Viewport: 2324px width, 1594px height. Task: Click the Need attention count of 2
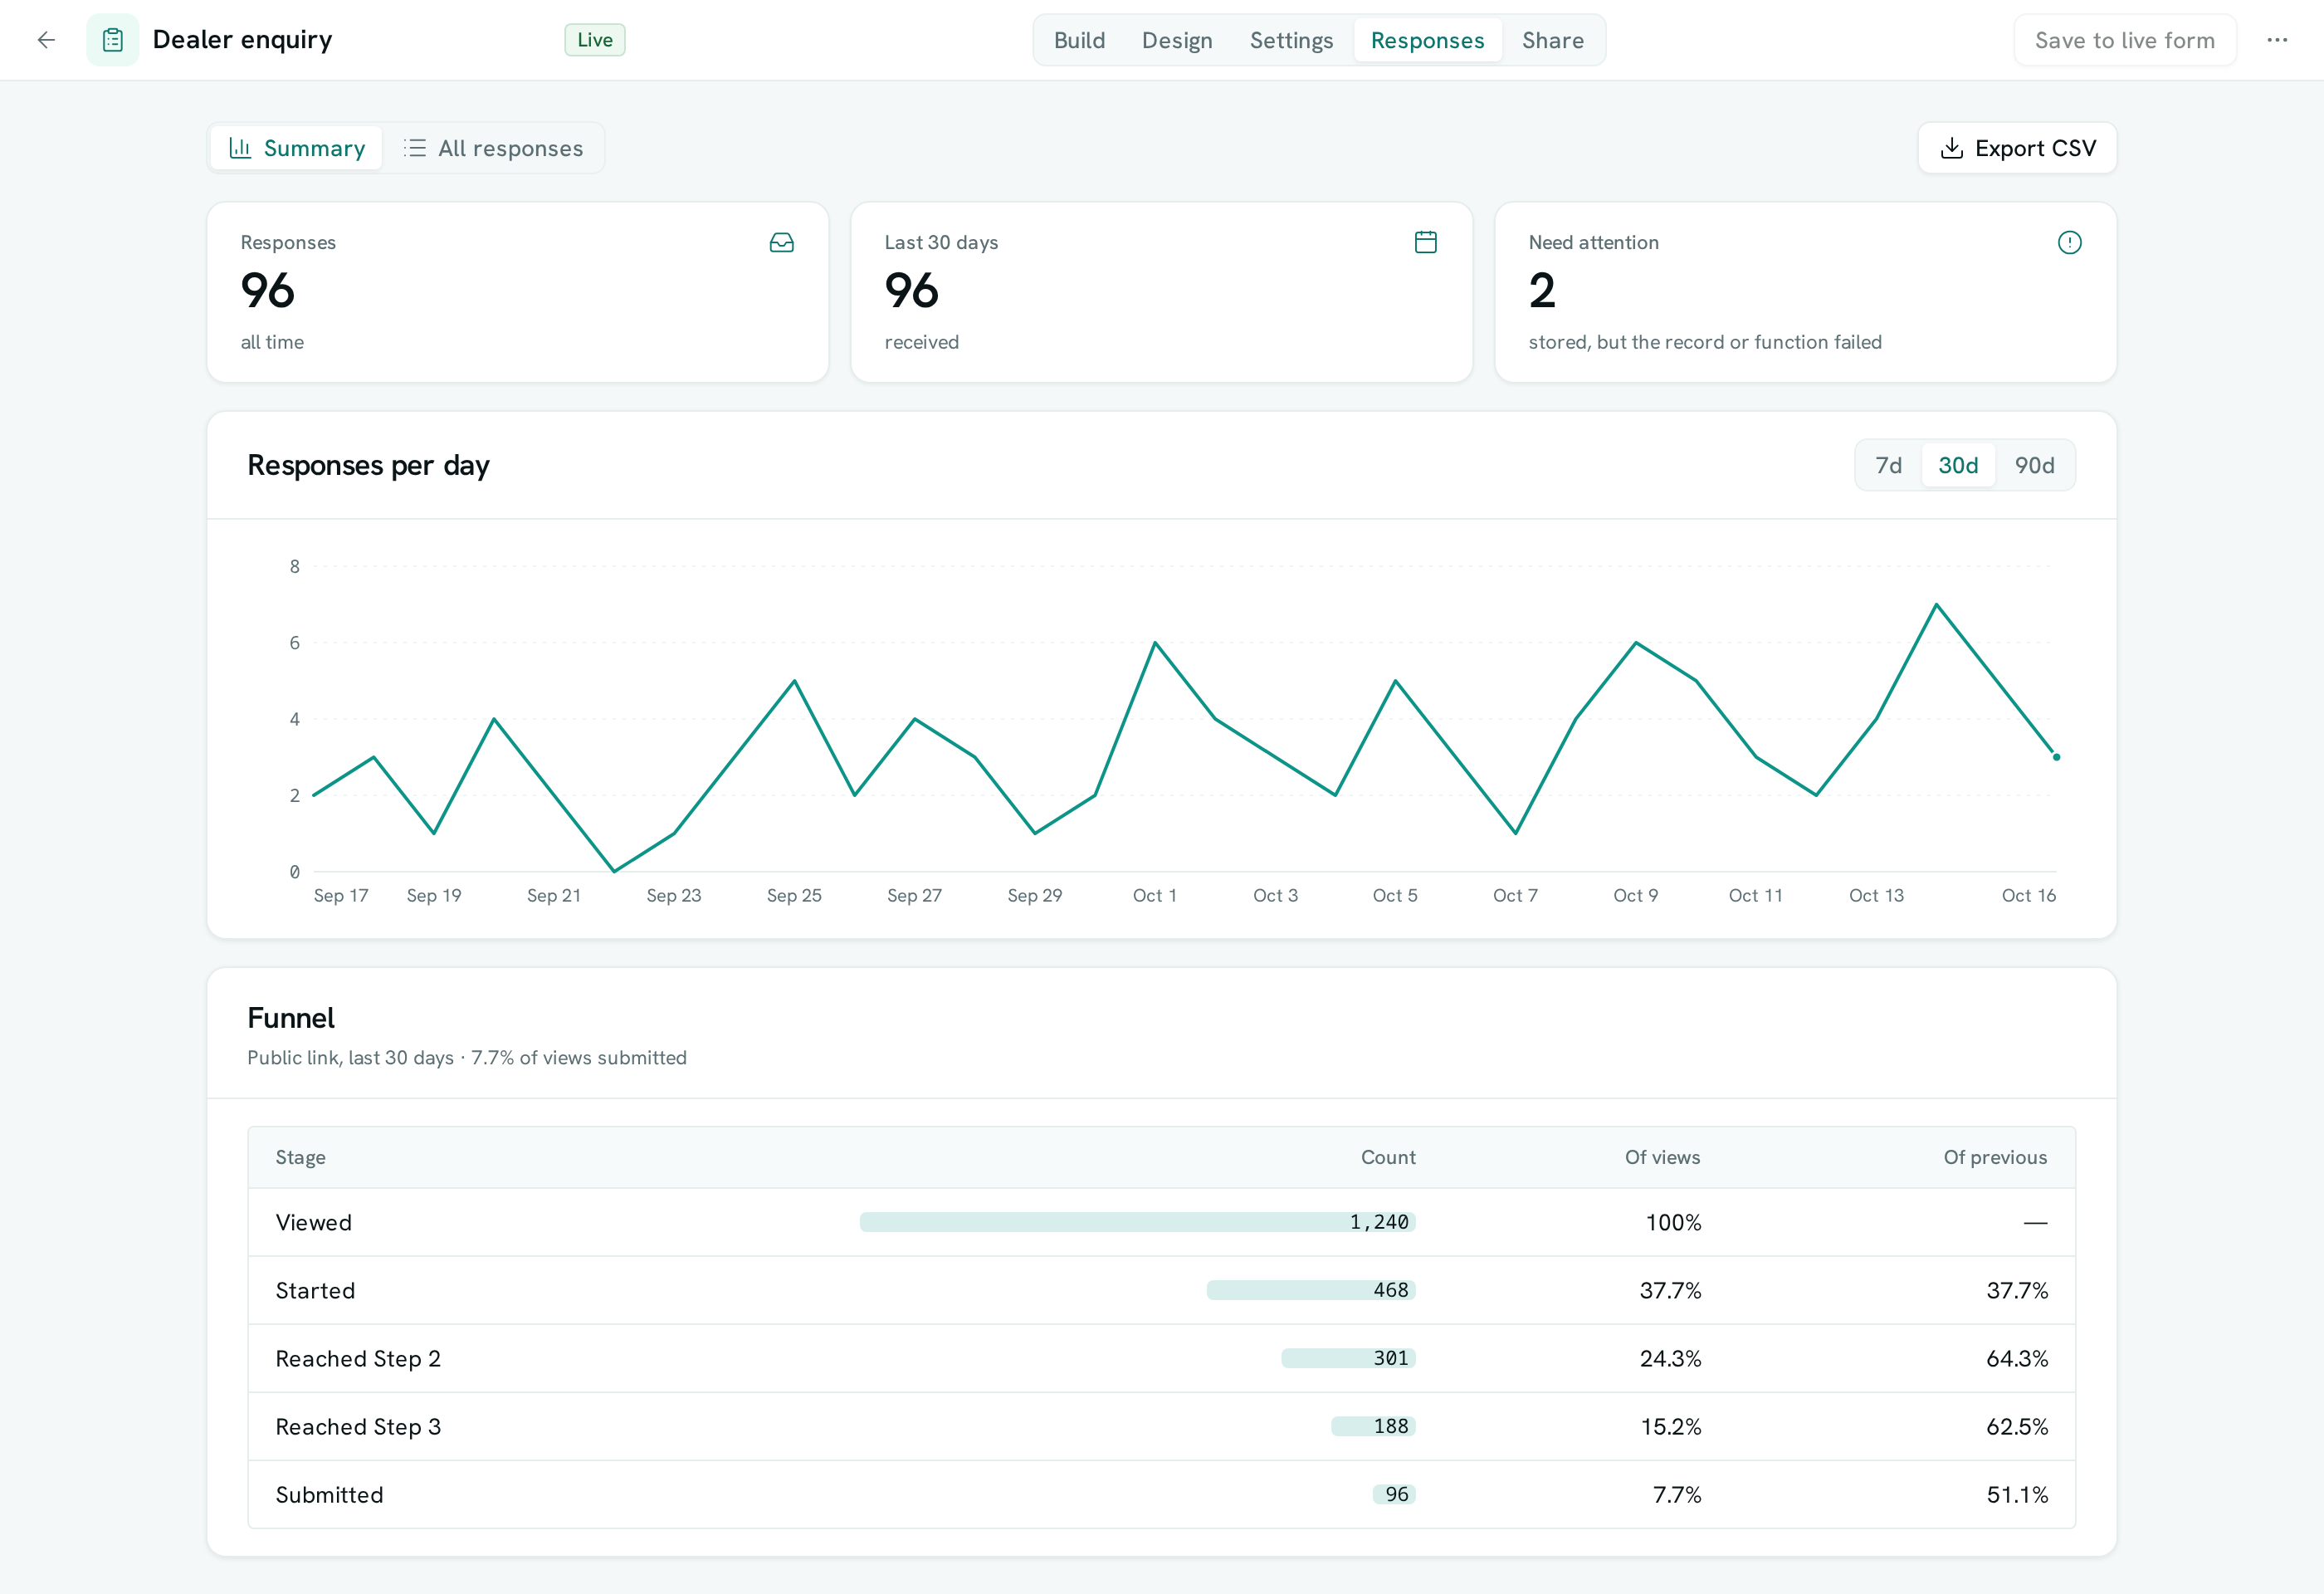pos(1542,291)
